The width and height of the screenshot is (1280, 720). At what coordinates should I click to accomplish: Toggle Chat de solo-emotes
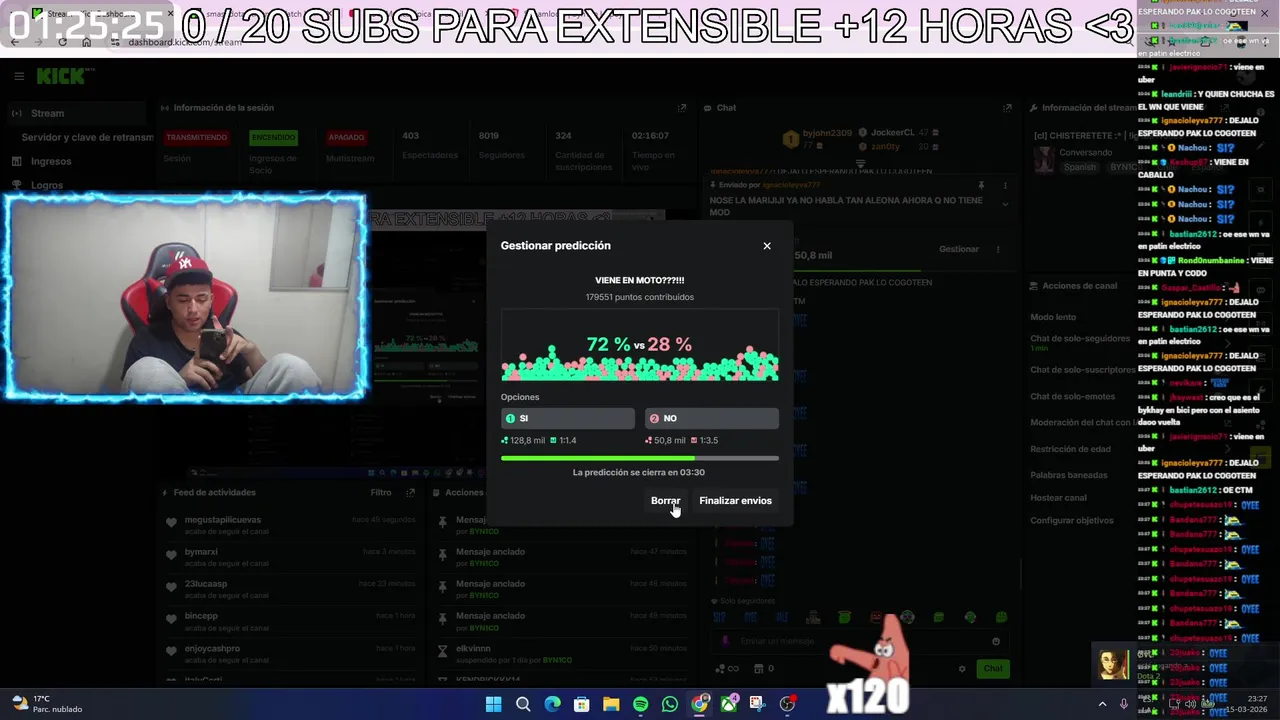[x=1072, y=396]
